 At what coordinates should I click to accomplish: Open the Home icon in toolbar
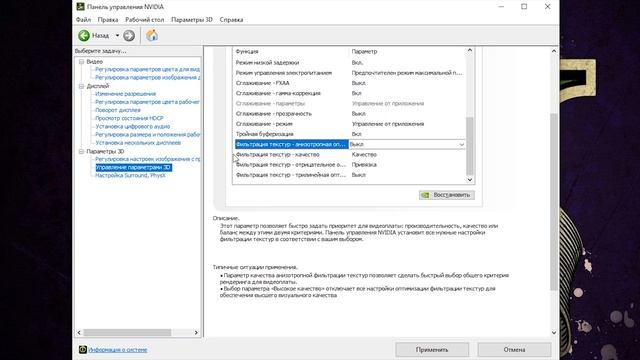(x=152, y=36)
